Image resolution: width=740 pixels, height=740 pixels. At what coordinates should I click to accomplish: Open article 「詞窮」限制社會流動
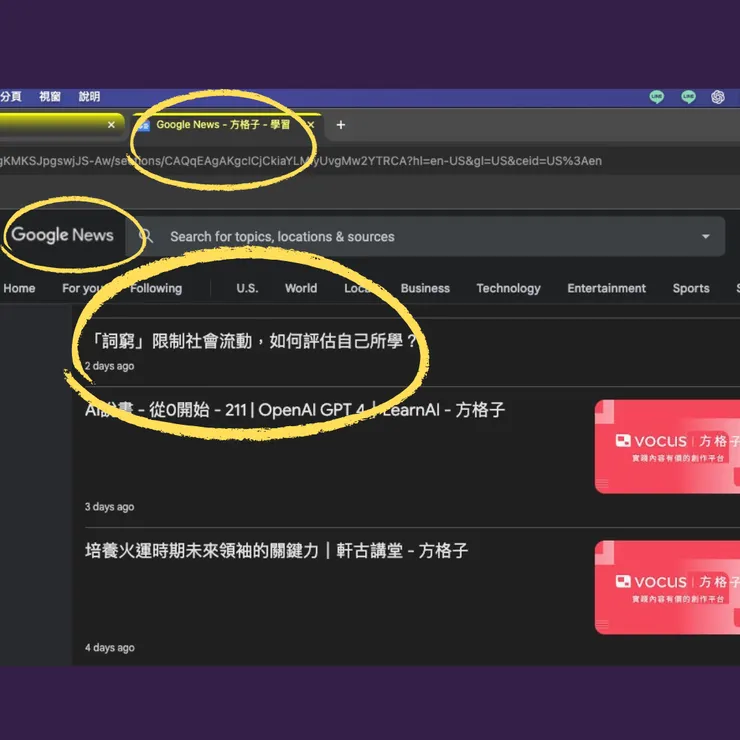pyautogui.click(x=252, y=341)
